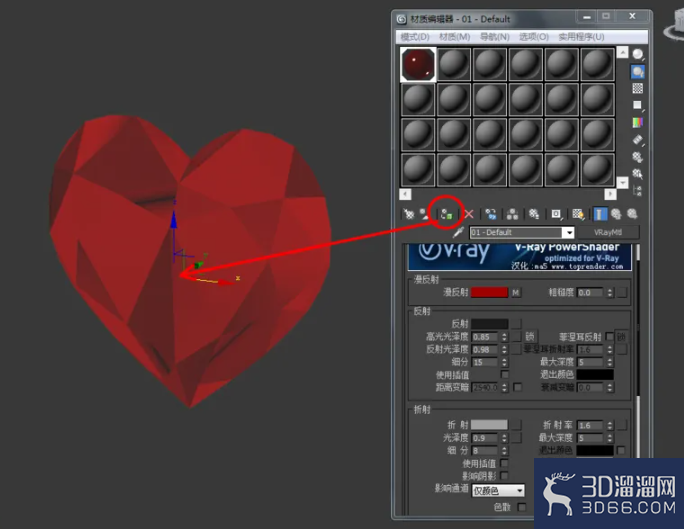Toggle reflection 使用插值 checkbox

tap(505, 375)
